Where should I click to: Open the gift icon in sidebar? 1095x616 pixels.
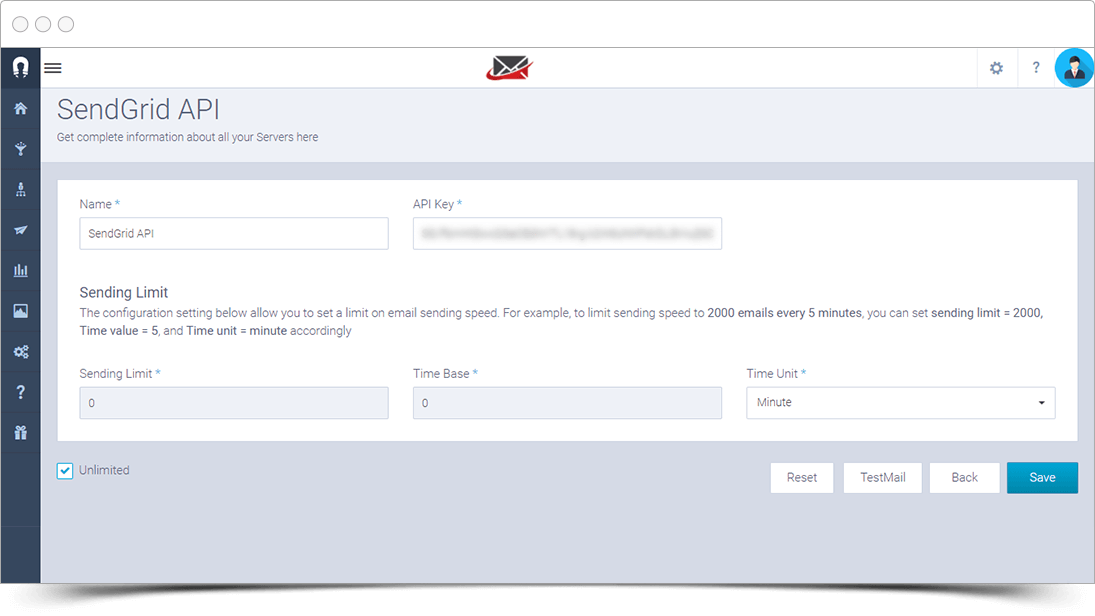coord(20,433)
